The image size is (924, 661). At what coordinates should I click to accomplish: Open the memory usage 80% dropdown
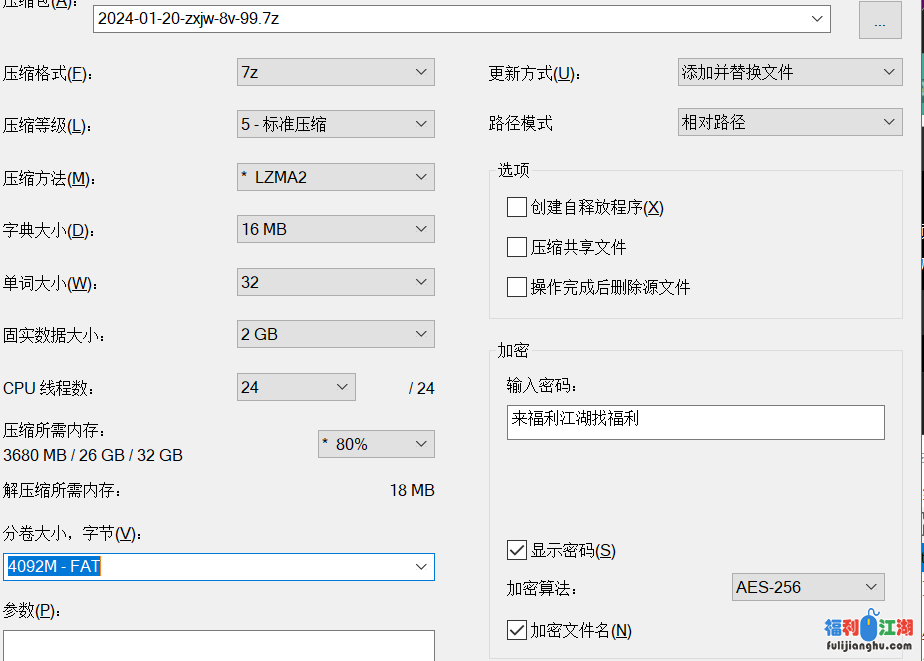(x=376, y=444)
